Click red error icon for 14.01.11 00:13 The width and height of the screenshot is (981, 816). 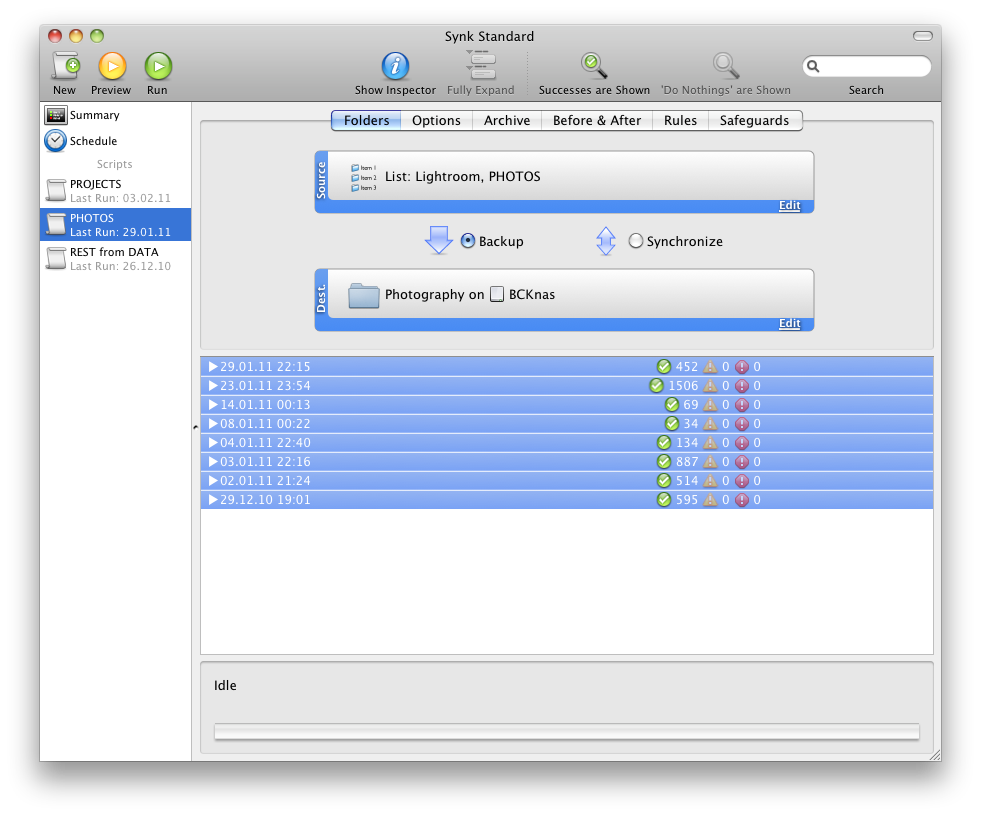click(x=741, y=405)
